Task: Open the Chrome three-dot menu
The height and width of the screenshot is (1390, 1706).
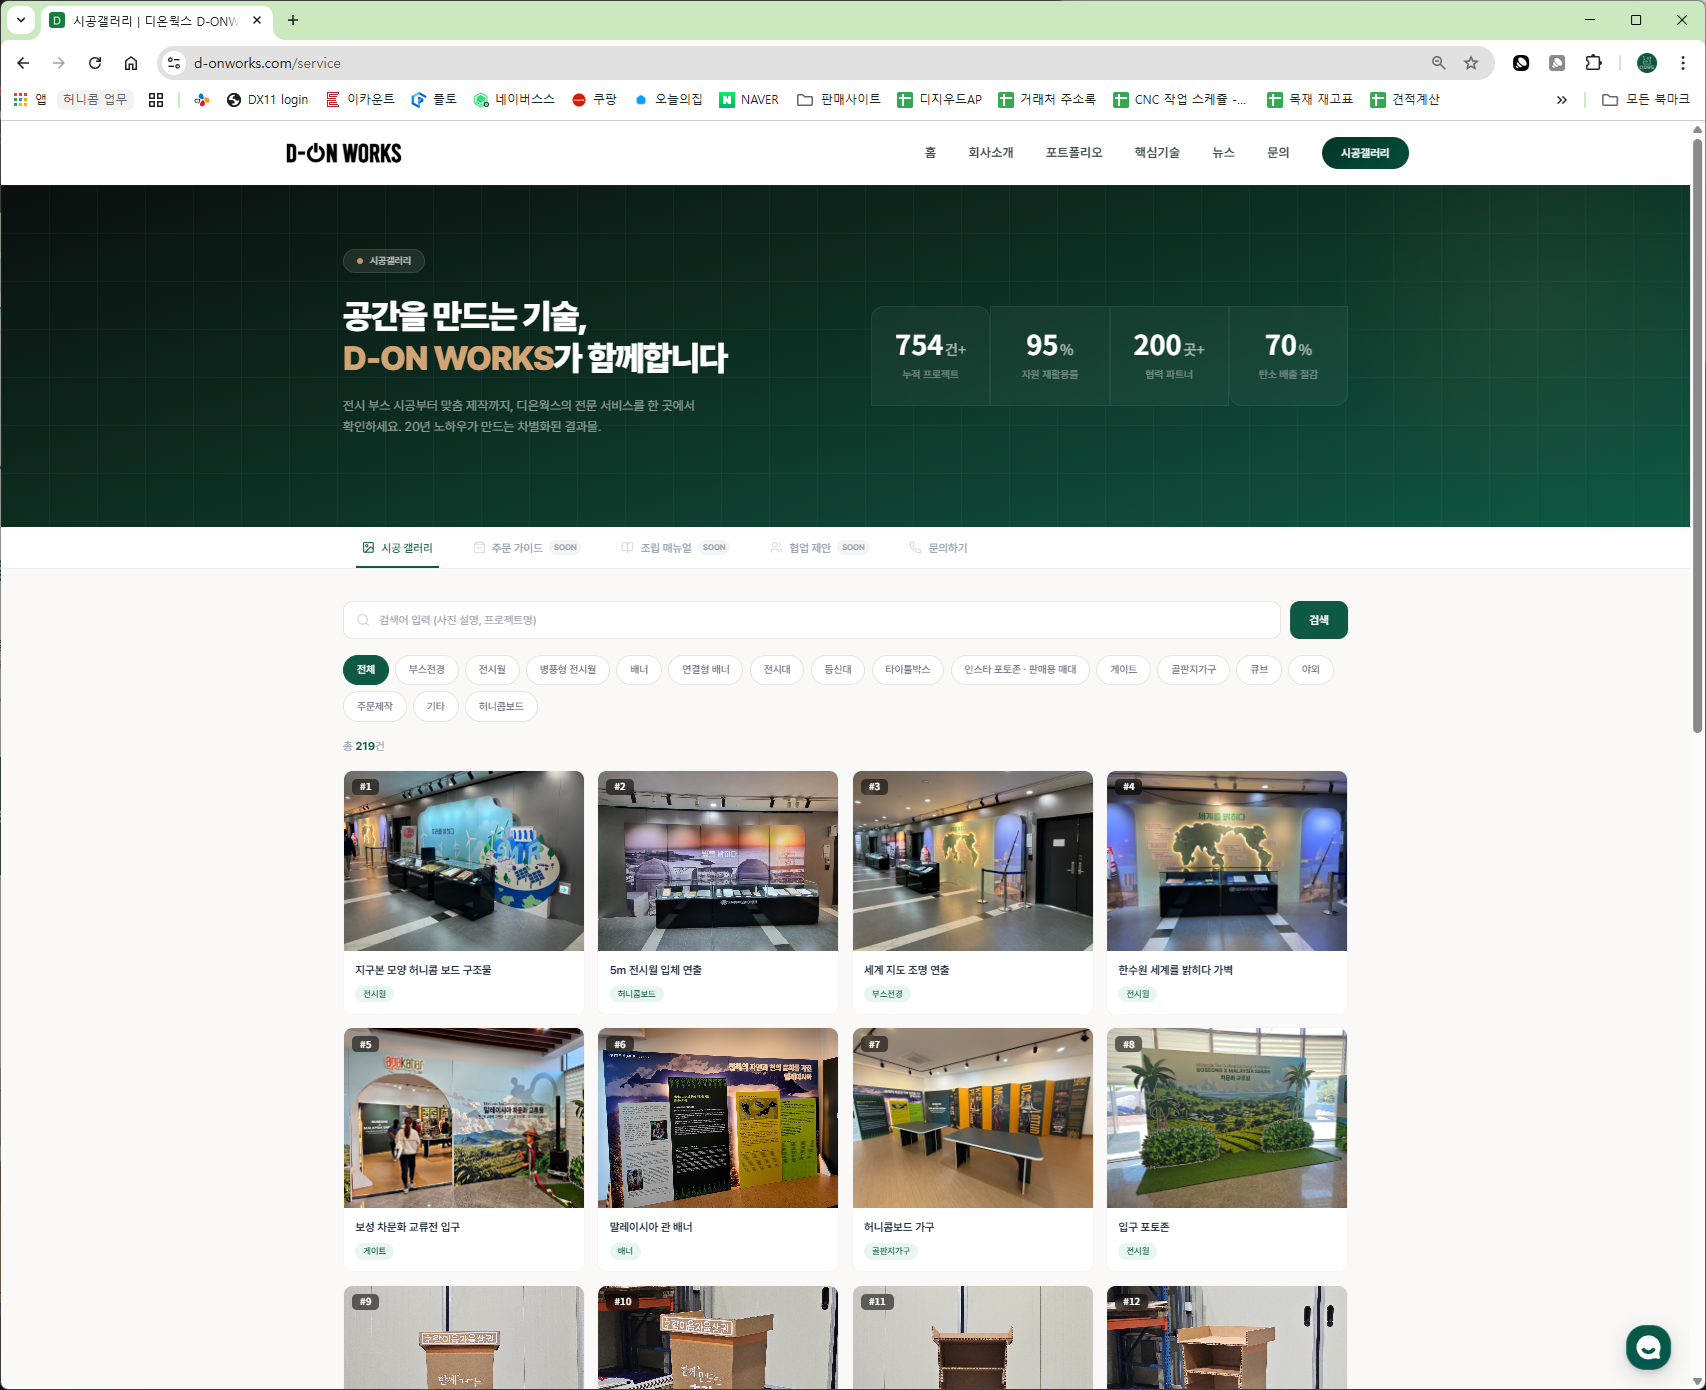Action: [1683, 63]
